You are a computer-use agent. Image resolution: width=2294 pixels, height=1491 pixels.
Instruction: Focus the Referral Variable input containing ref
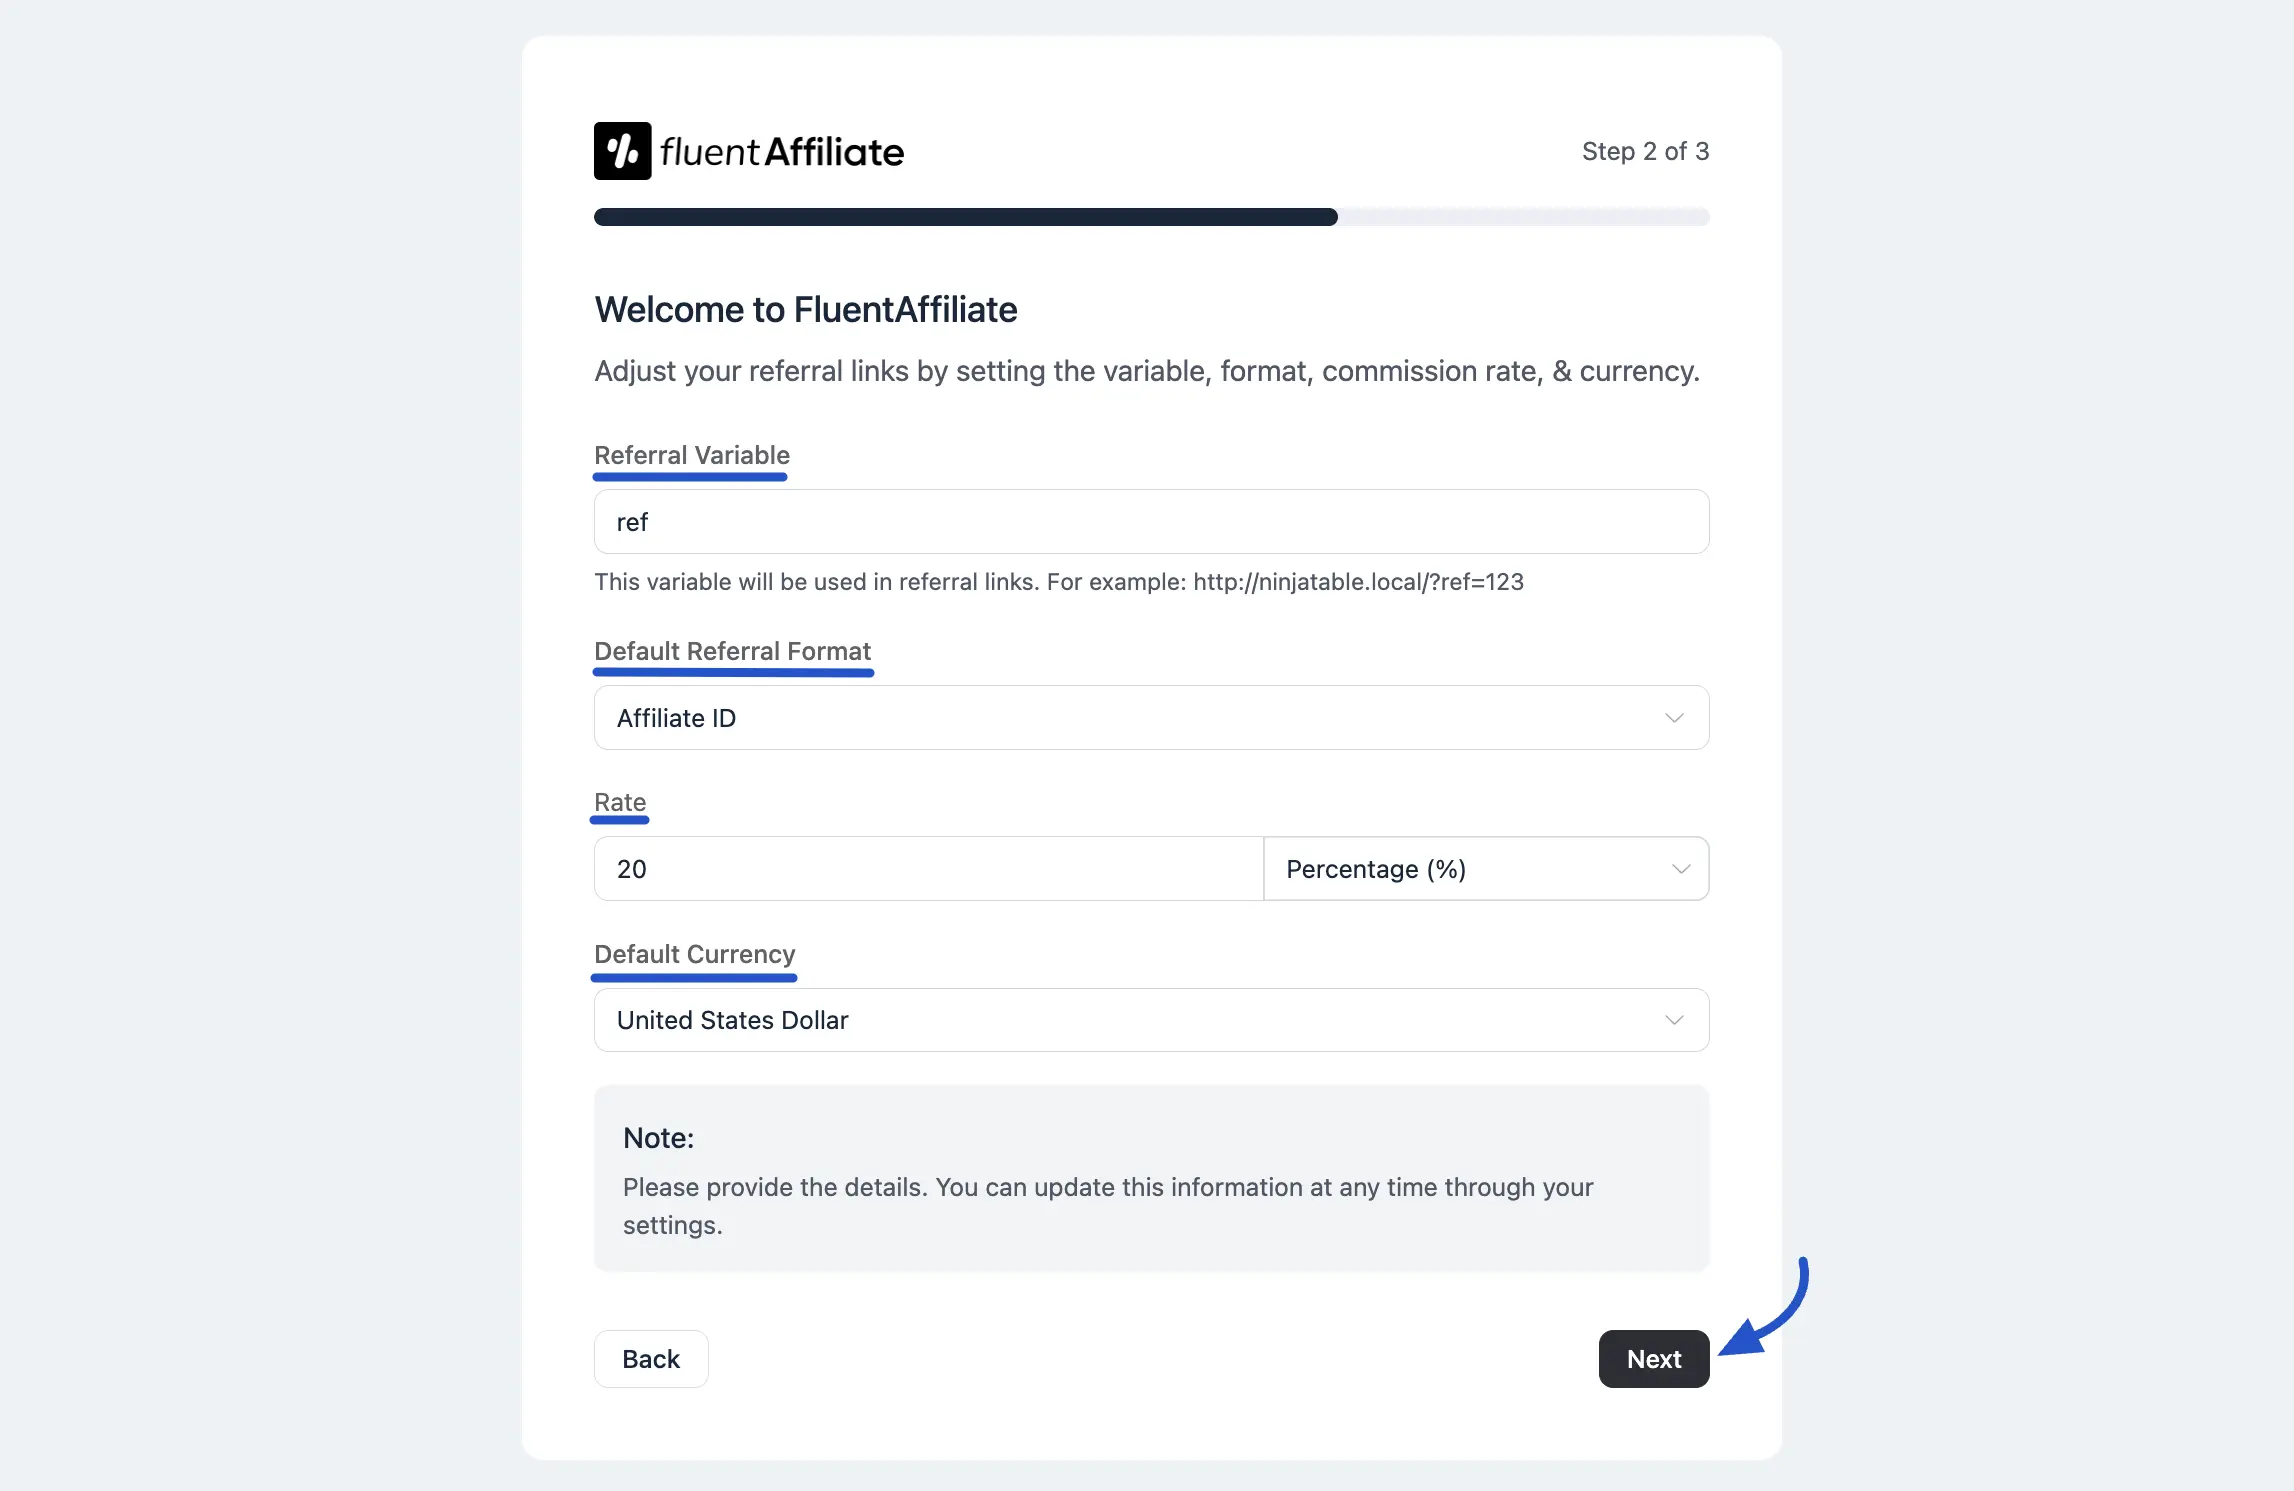[1151, 522]
